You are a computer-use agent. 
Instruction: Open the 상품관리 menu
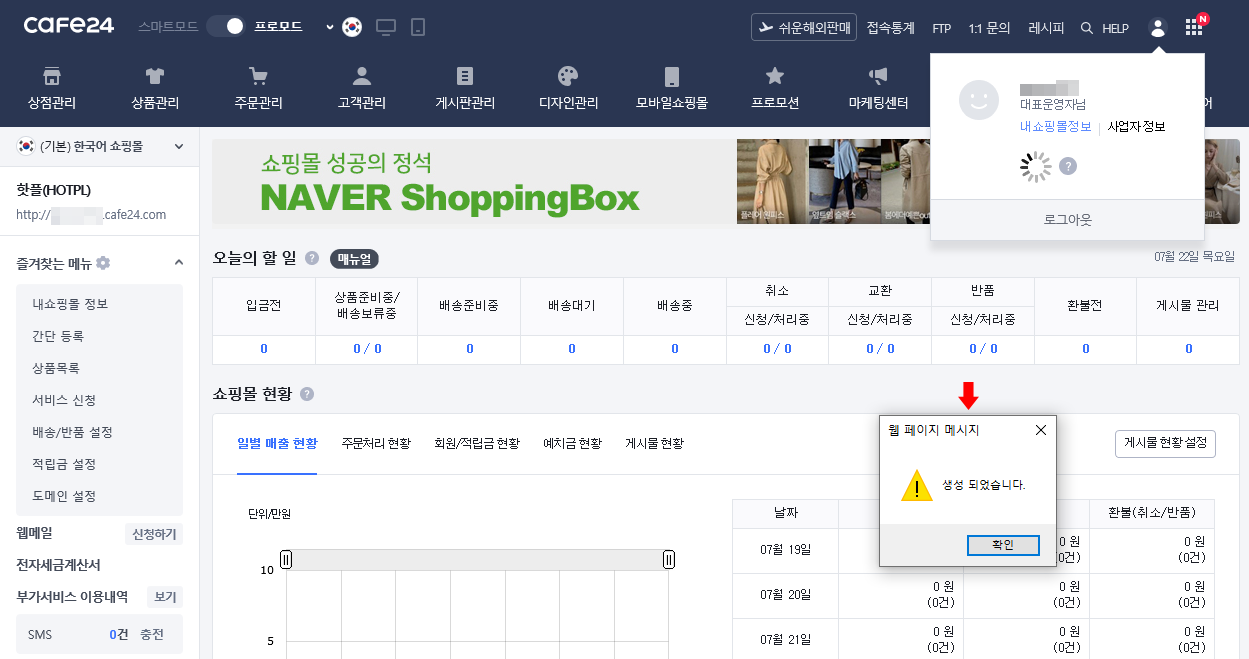point(155,88)
